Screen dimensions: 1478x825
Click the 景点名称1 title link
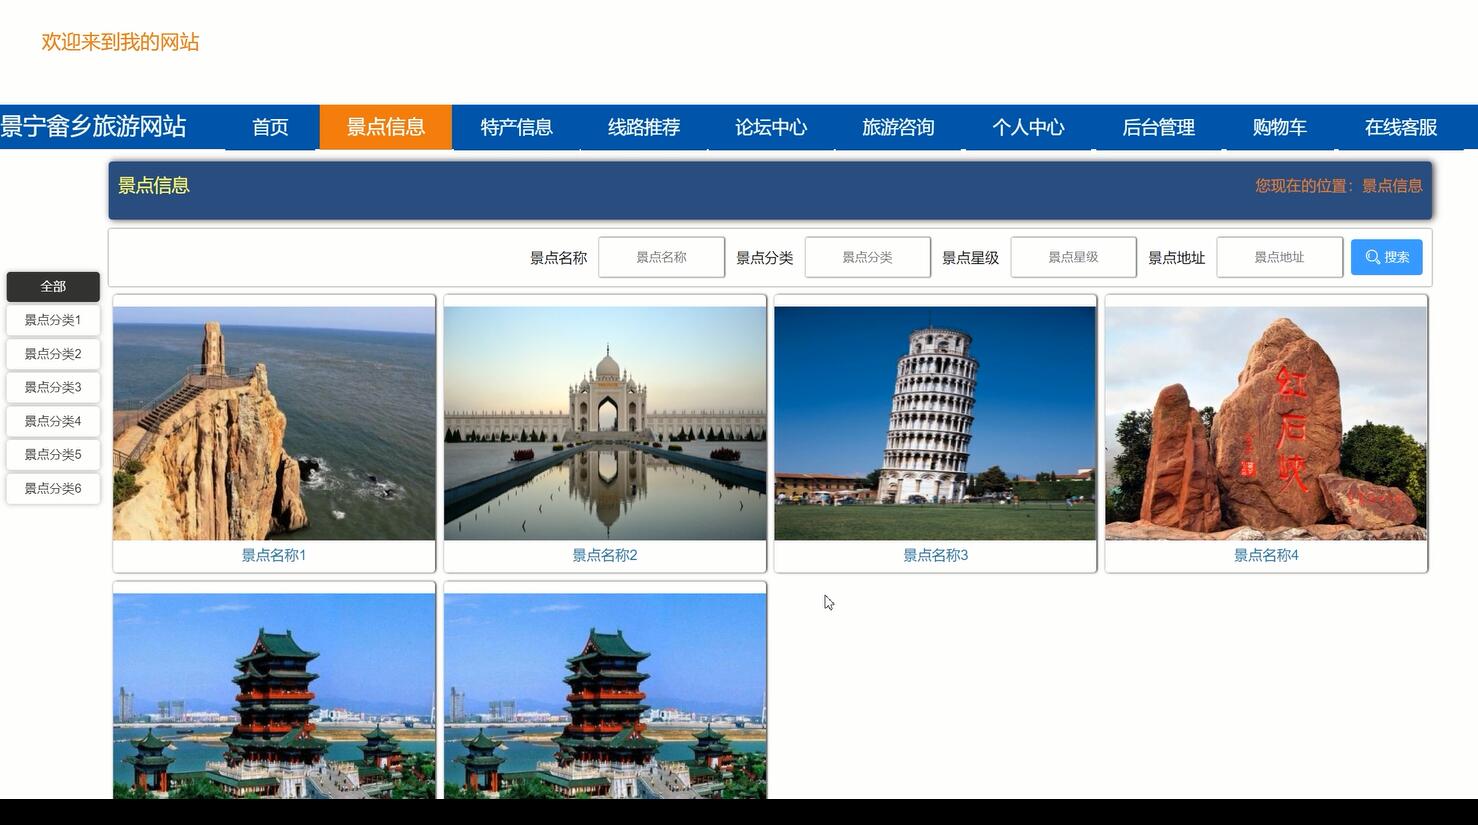tap(274, 555)
